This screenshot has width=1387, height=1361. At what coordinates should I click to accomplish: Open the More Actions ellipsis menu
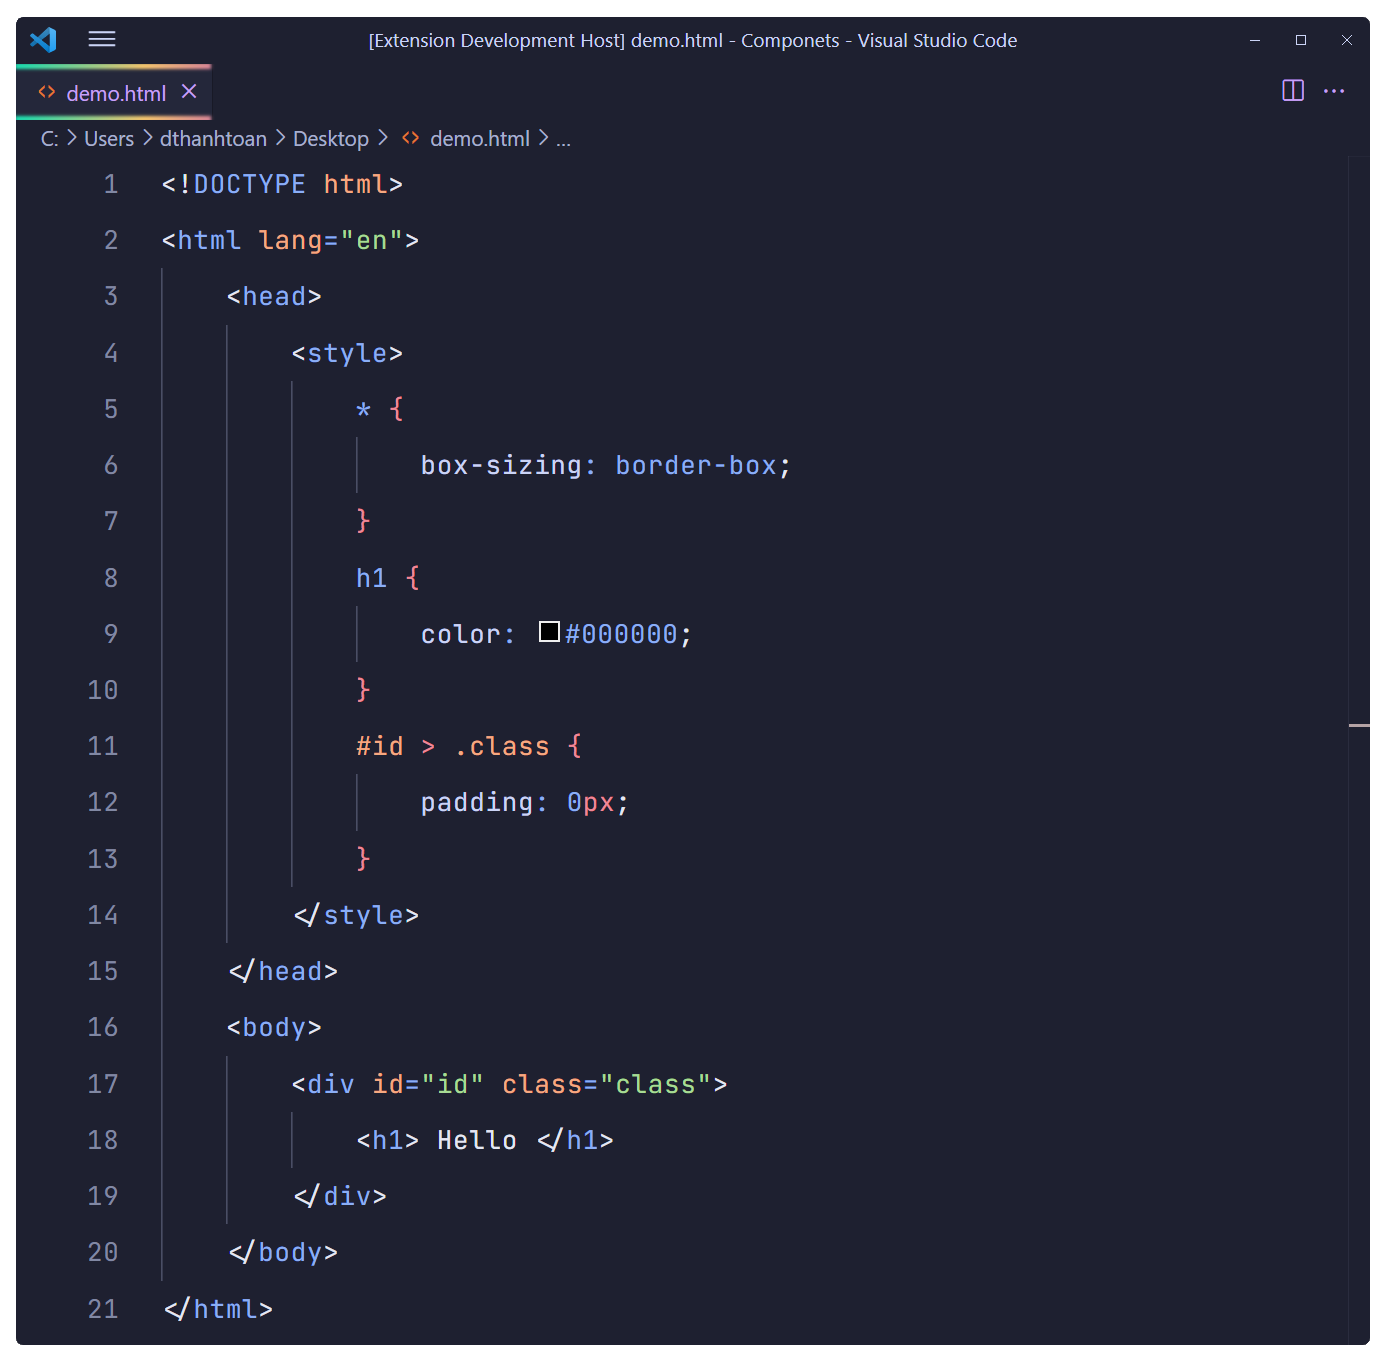(1334, 91)
